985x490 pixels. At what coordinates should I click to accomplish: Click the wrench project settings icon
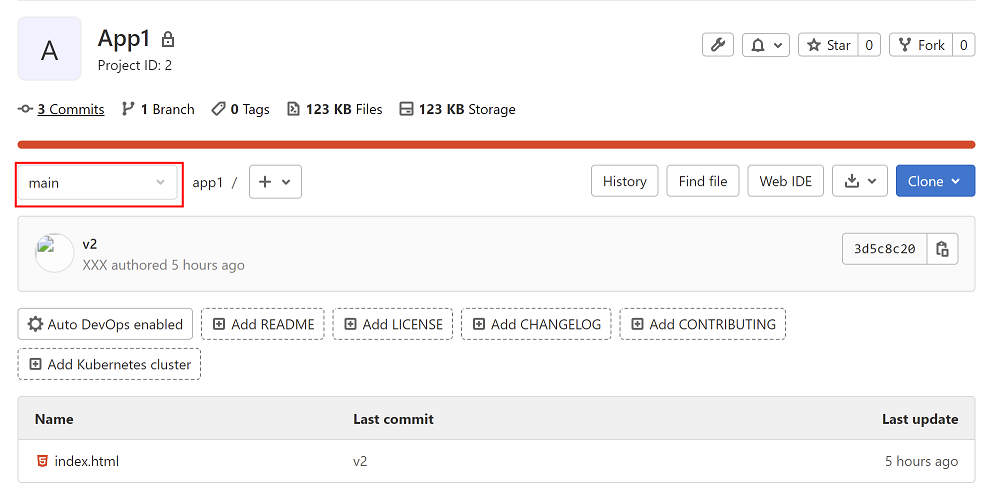click(717, 45)
